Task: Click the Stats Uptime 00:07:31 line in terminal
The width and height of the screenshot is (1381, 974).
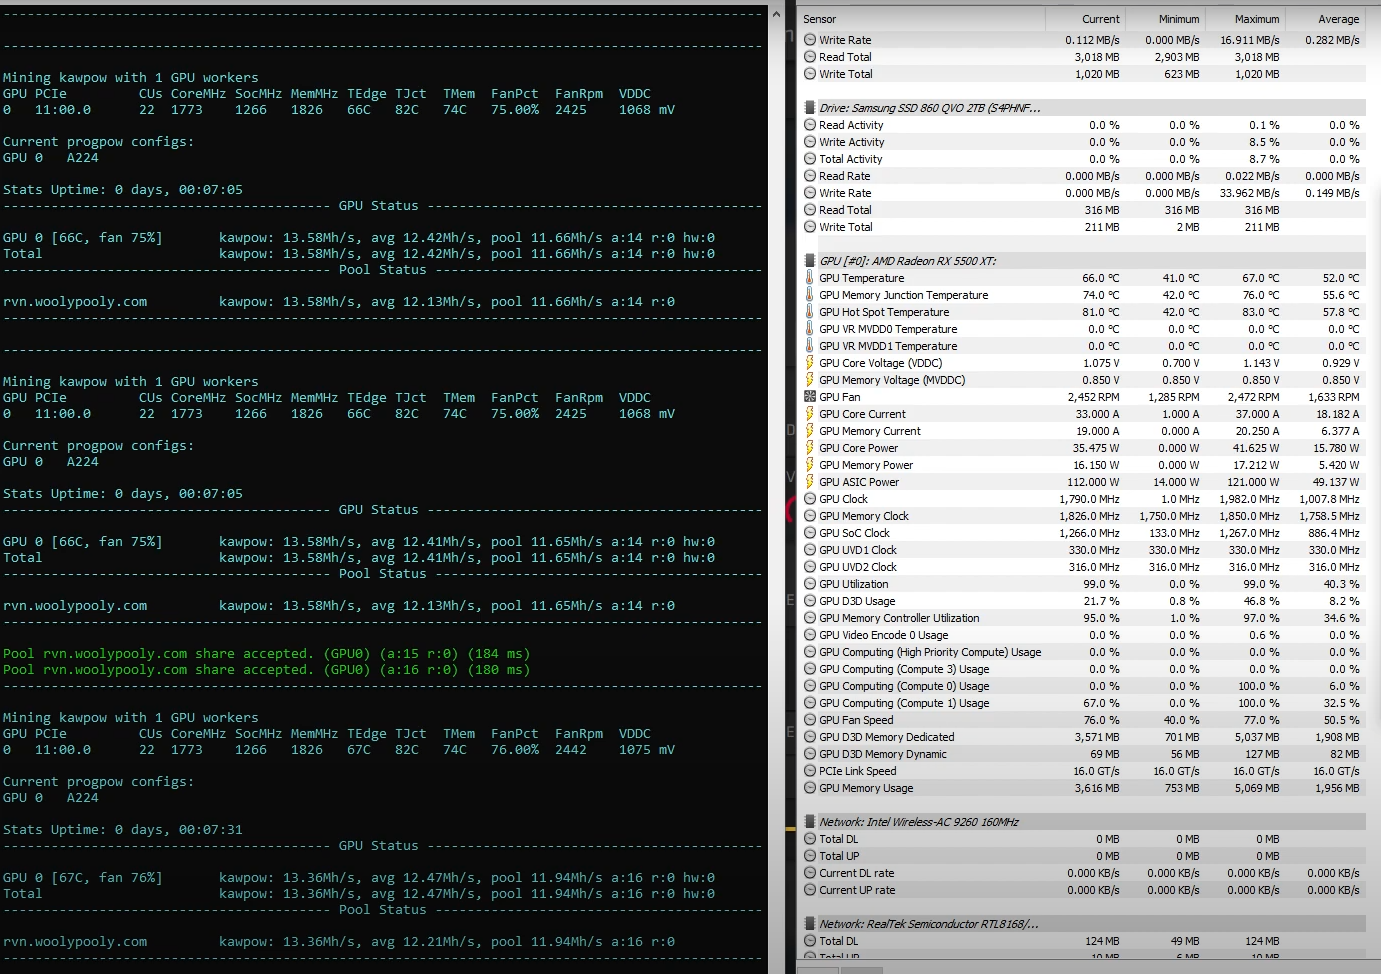Action: (123, 830)
